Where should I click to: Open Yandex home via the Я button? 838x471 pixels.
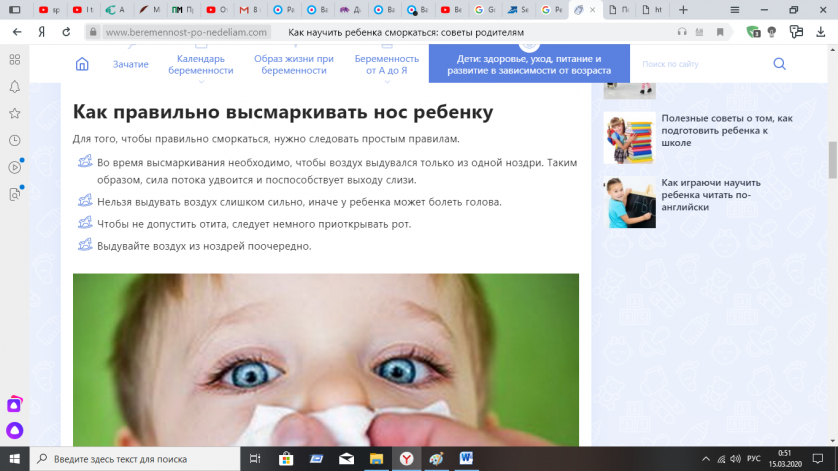[42, 32]
